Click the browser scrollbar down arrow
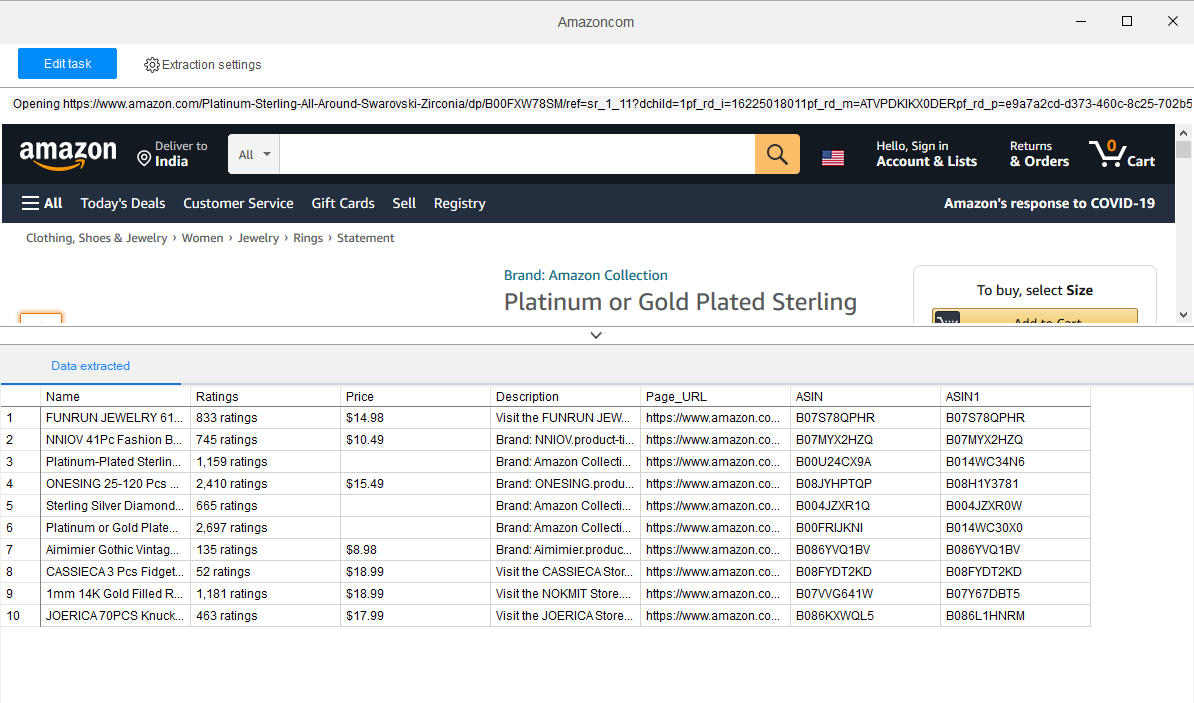The width and height of the screenshot is (1194, 703). coord(1183,315)
